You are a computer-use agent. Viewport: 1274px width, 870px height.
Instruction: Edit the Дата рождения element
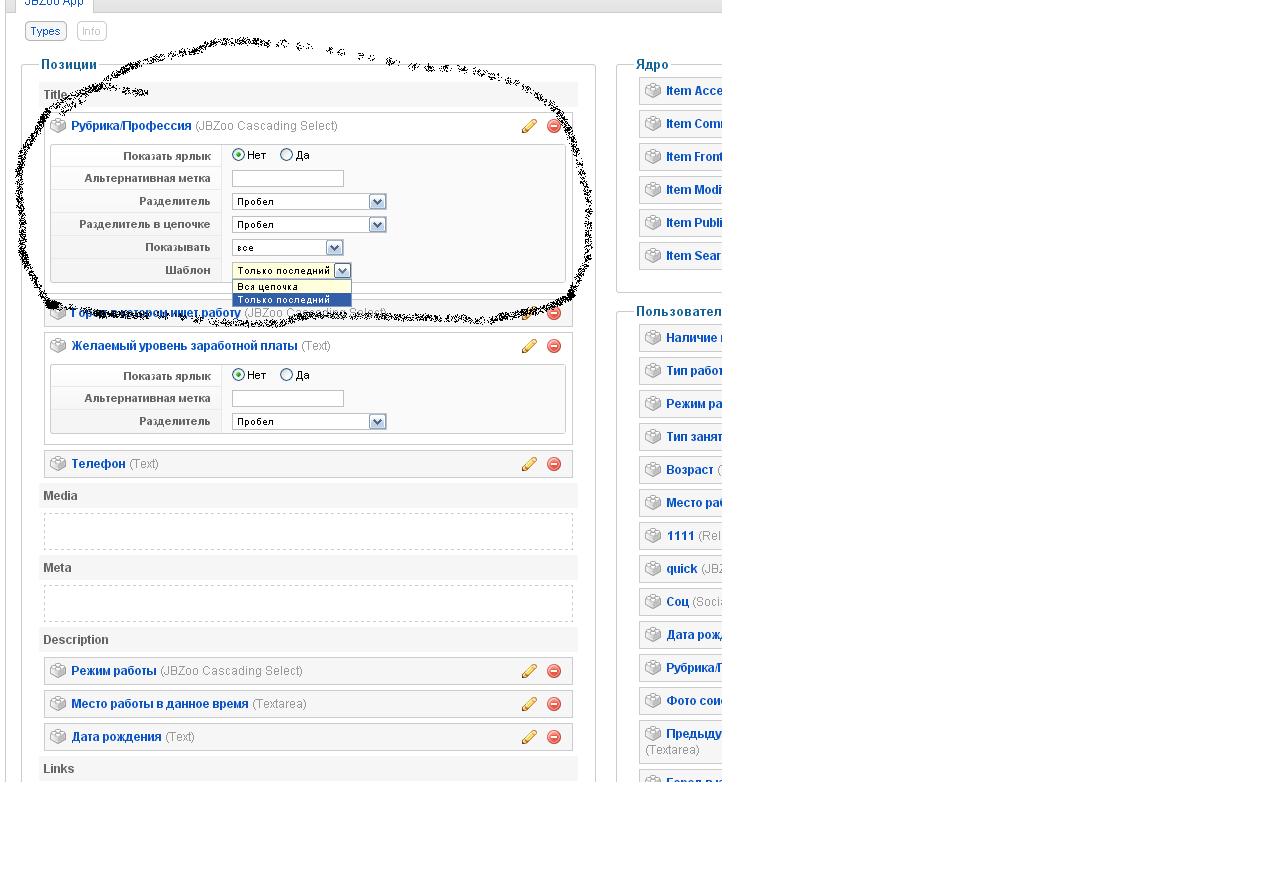529,737
